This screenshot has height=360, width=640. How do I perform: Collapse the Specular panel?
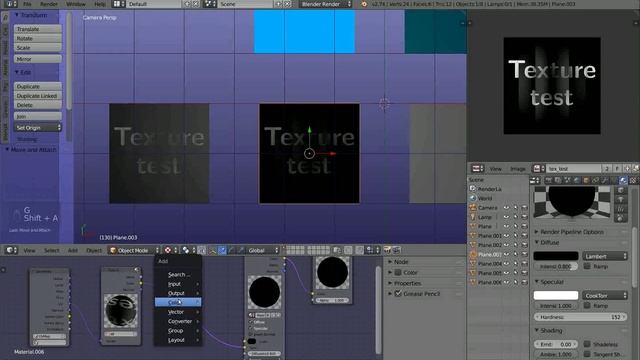click(x=537, y=282)
